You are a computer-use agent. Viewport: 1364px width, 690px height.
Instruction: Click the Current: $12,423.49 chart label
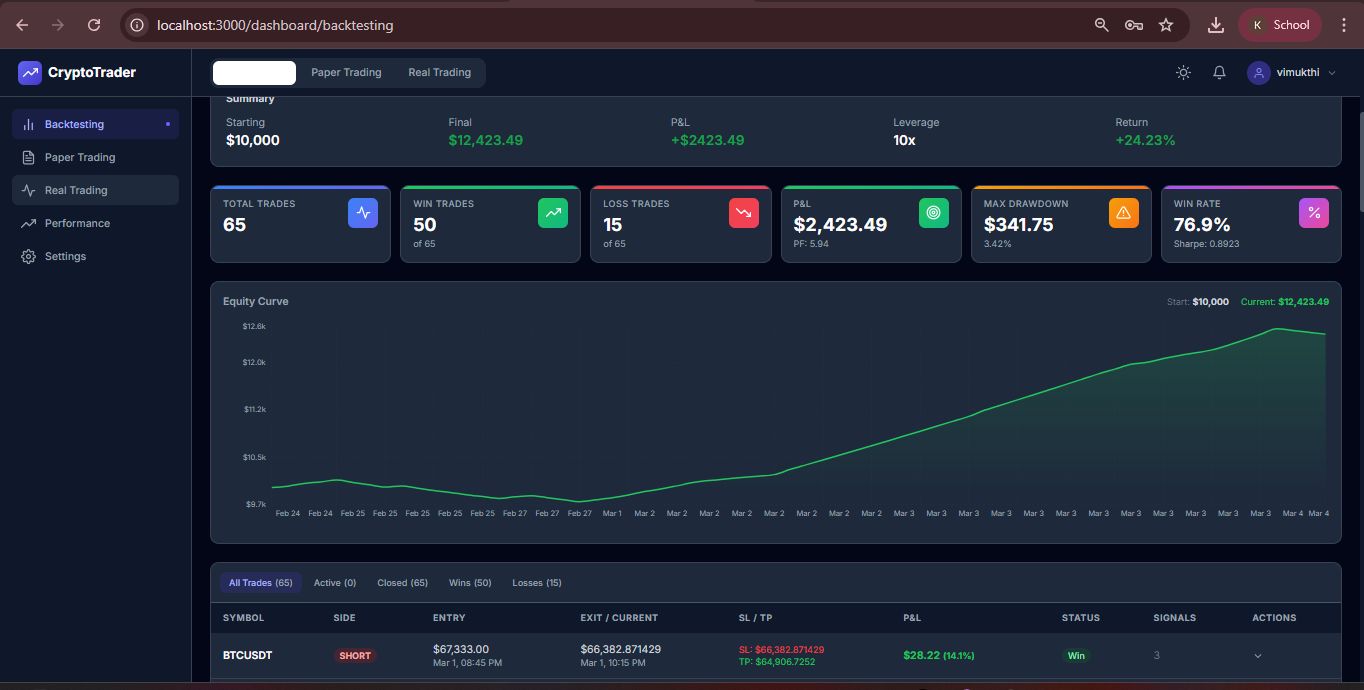[x=1285, y=302]
